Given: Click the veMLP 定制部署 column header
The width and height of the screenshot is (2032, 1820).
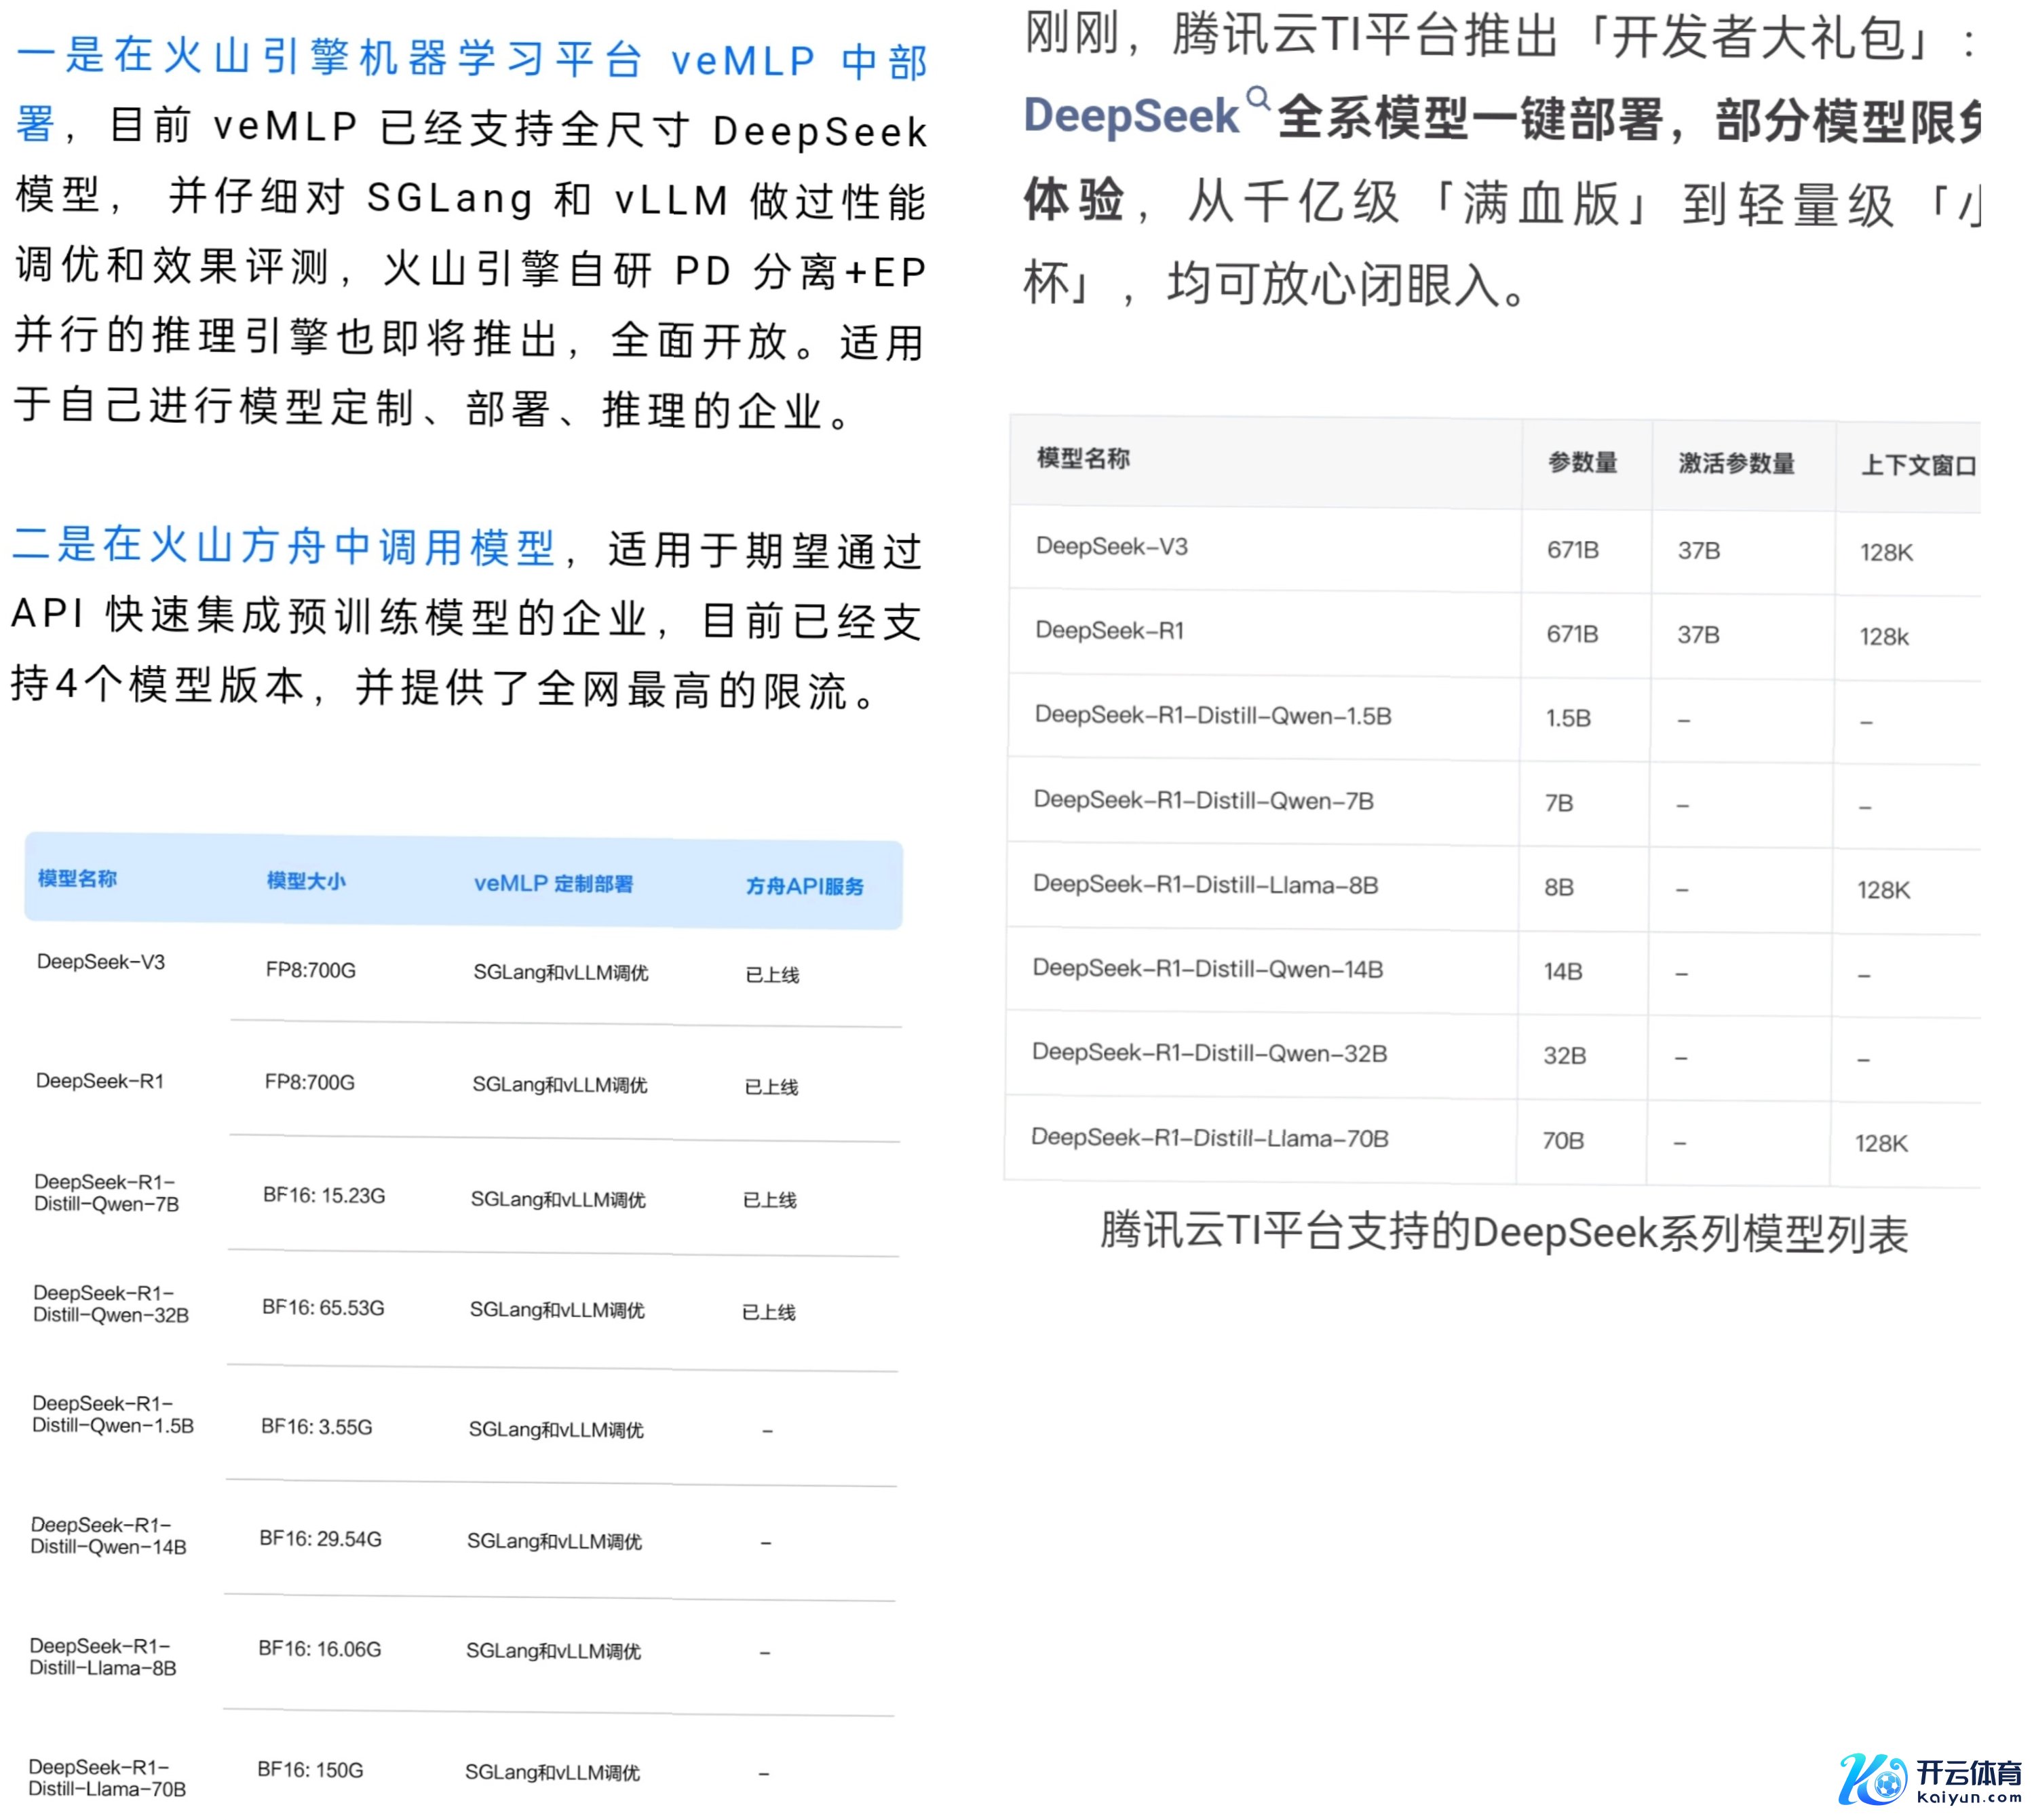Looking at the screenshot, I should (553, 883).
